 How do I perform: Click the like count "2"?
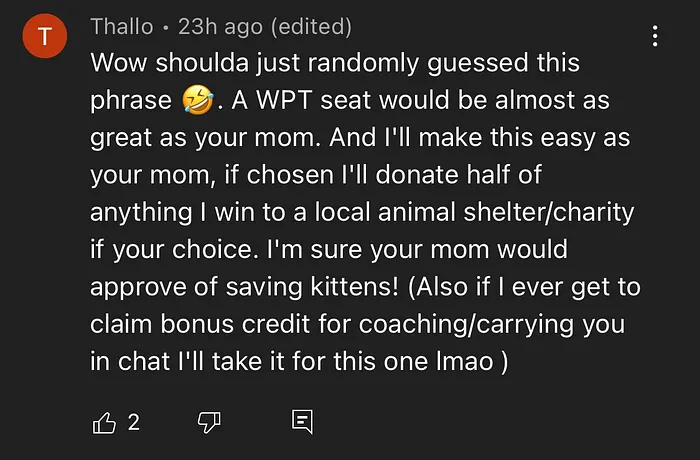[133, 423]
